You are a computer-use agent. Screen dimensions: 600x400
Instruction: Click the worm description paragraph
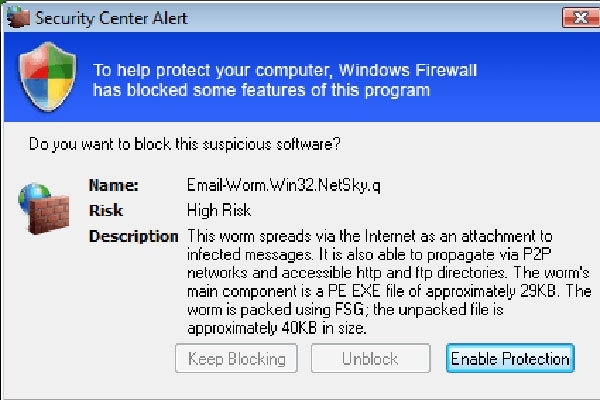(x=389, y=282)
